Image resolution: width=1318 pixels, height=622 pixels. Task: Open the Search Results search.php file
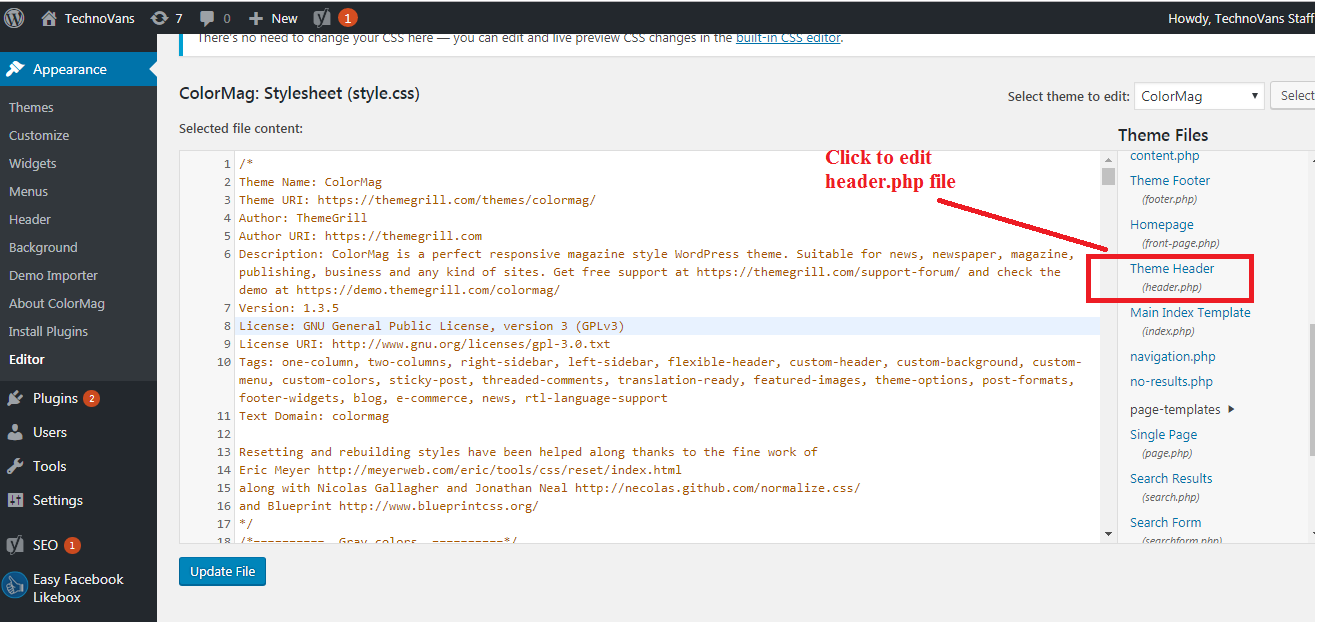(1171, 478)
